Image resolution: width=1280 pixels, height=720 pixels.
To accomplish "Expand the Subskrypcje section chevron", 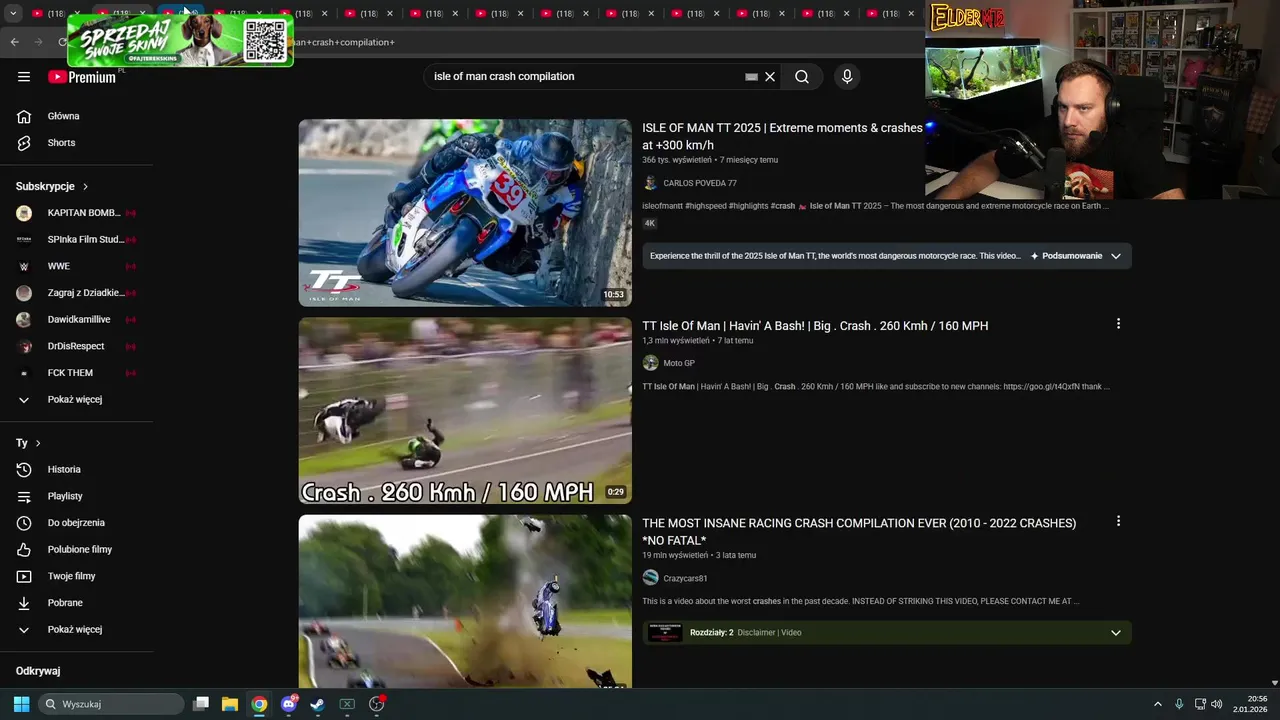I will [x=85, y=187].
